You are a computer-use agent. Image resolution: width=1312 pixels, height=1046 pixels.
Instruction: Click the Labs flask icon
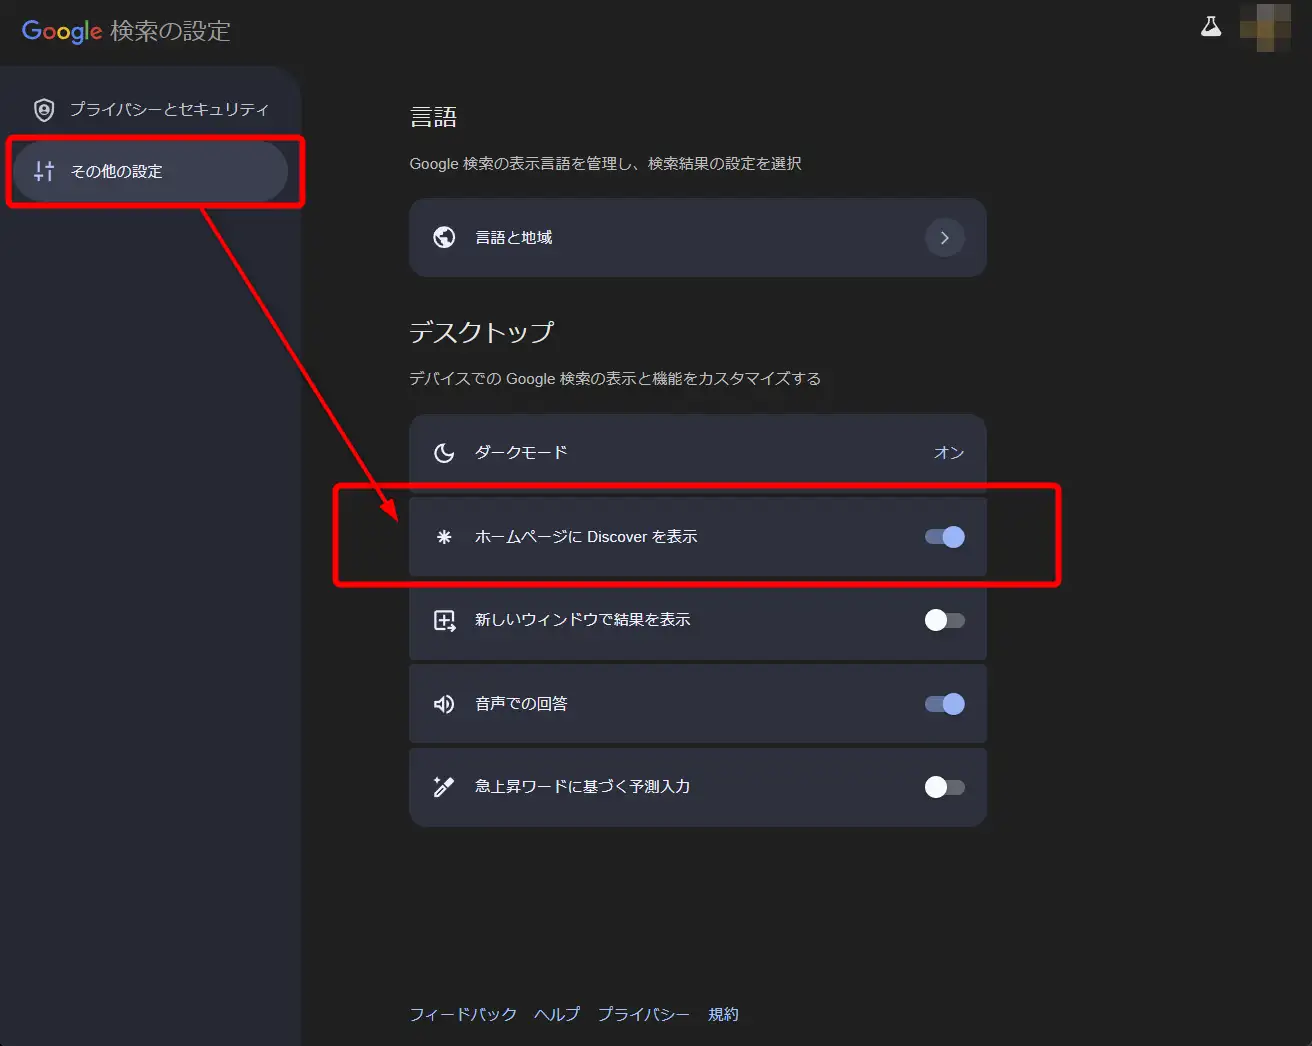[x=1210, y=27]
